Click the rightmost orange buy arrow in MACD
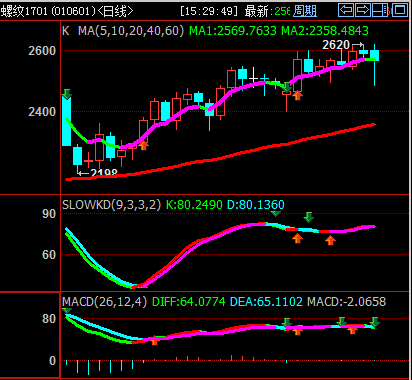Screen dimensions: 412x380 click(352, 330)
